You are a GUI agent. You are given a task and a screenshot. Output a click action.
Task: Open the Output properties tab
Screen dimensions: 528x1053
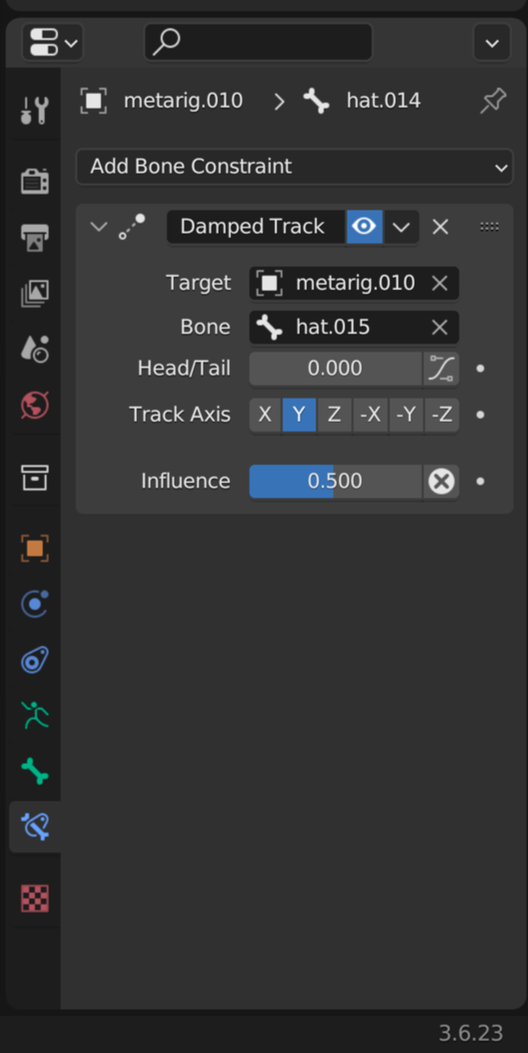tap(34, 237)
